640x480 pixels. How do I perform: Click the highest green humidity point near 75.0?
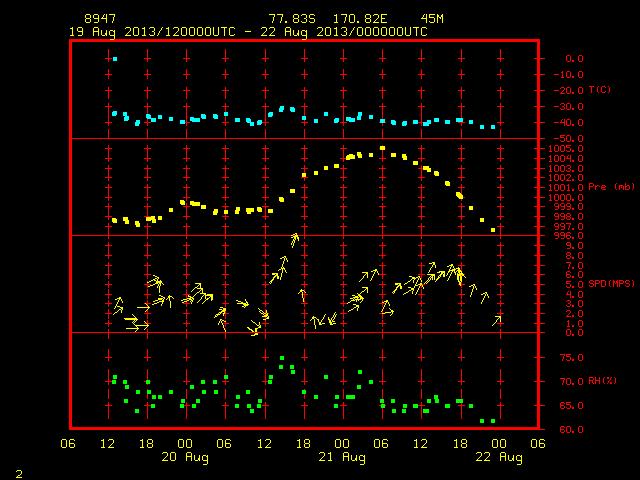pos(282,358)
